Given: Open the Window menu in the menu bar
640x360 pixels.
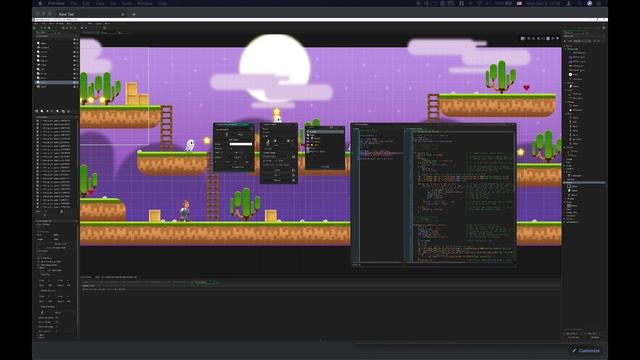Looking at the screenshot, I should coord(145,3).
